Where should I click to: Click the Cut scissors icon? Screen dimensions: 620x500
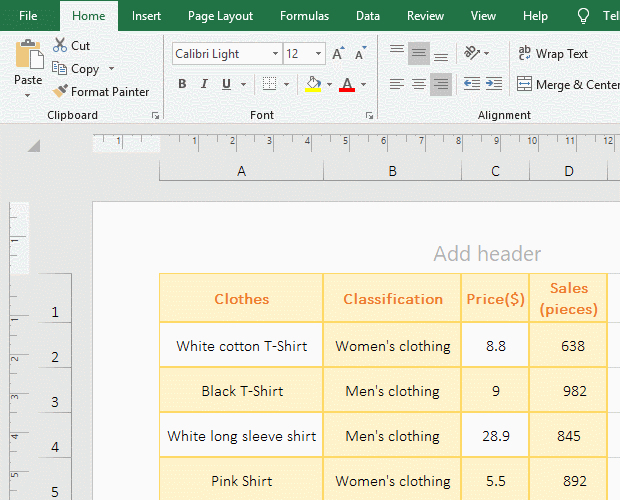coord(60,45)
